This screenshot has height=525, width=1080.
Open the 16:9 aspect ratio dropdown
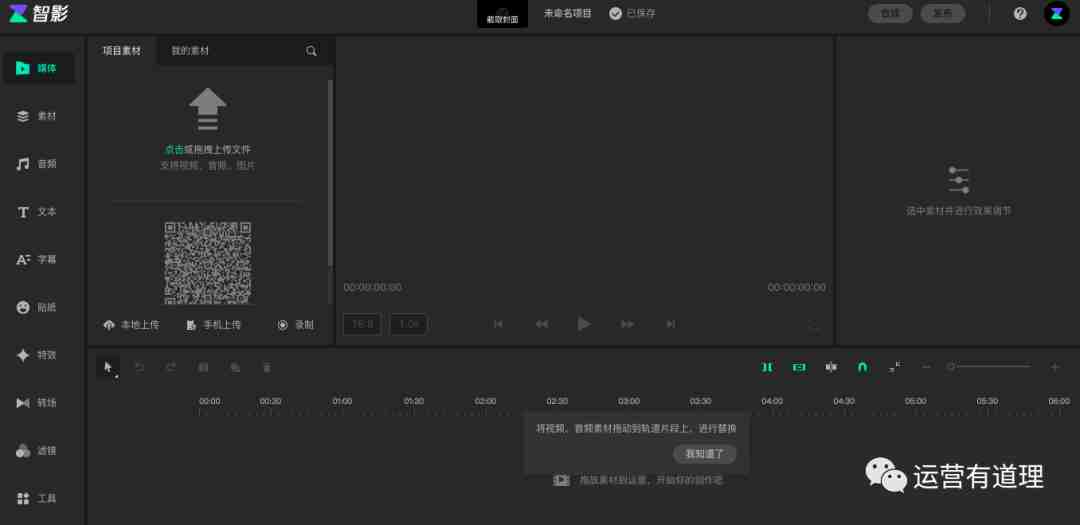pyautogui.click(x=362, y=324)
